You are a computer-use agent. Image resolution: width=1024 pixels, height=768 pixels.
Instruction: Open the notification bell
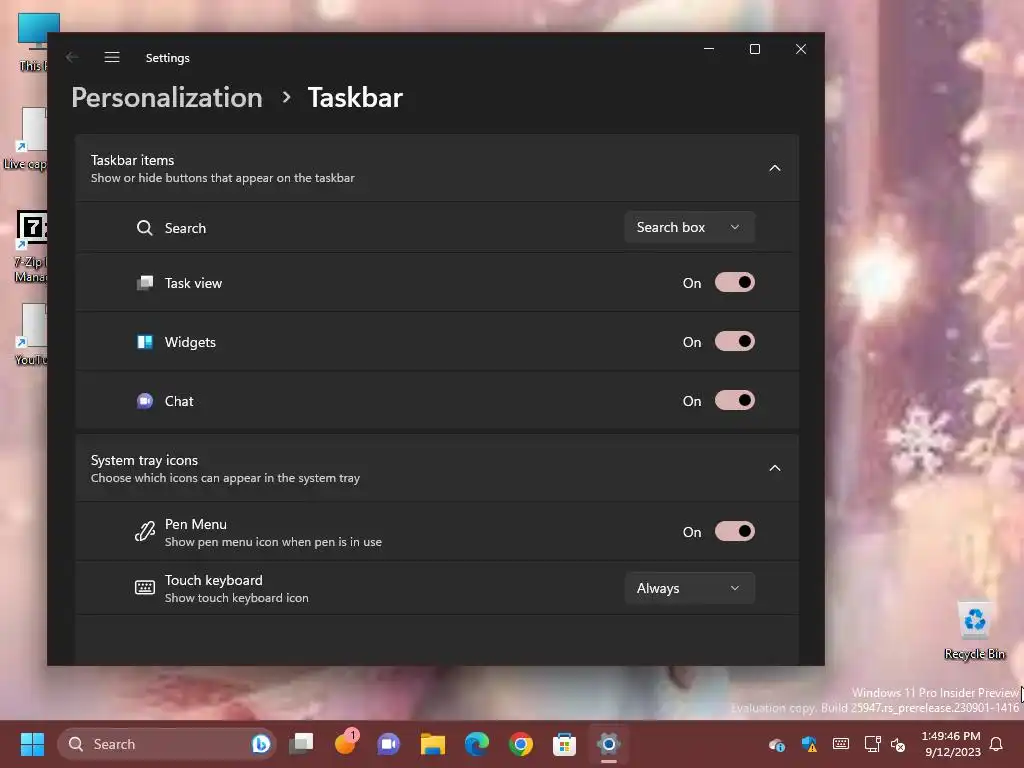(997, 744)
